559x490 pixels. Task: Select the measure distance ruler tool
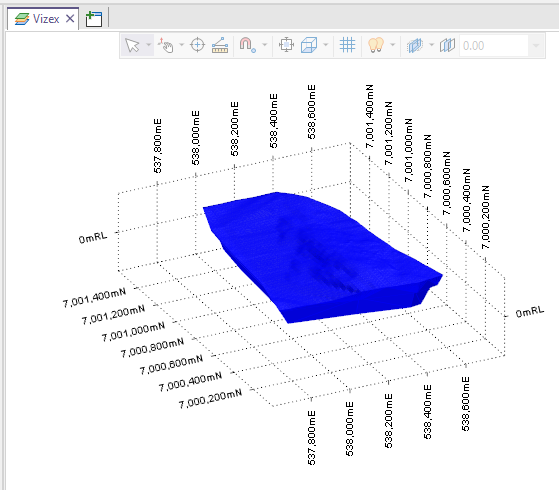tap(220, 45)
